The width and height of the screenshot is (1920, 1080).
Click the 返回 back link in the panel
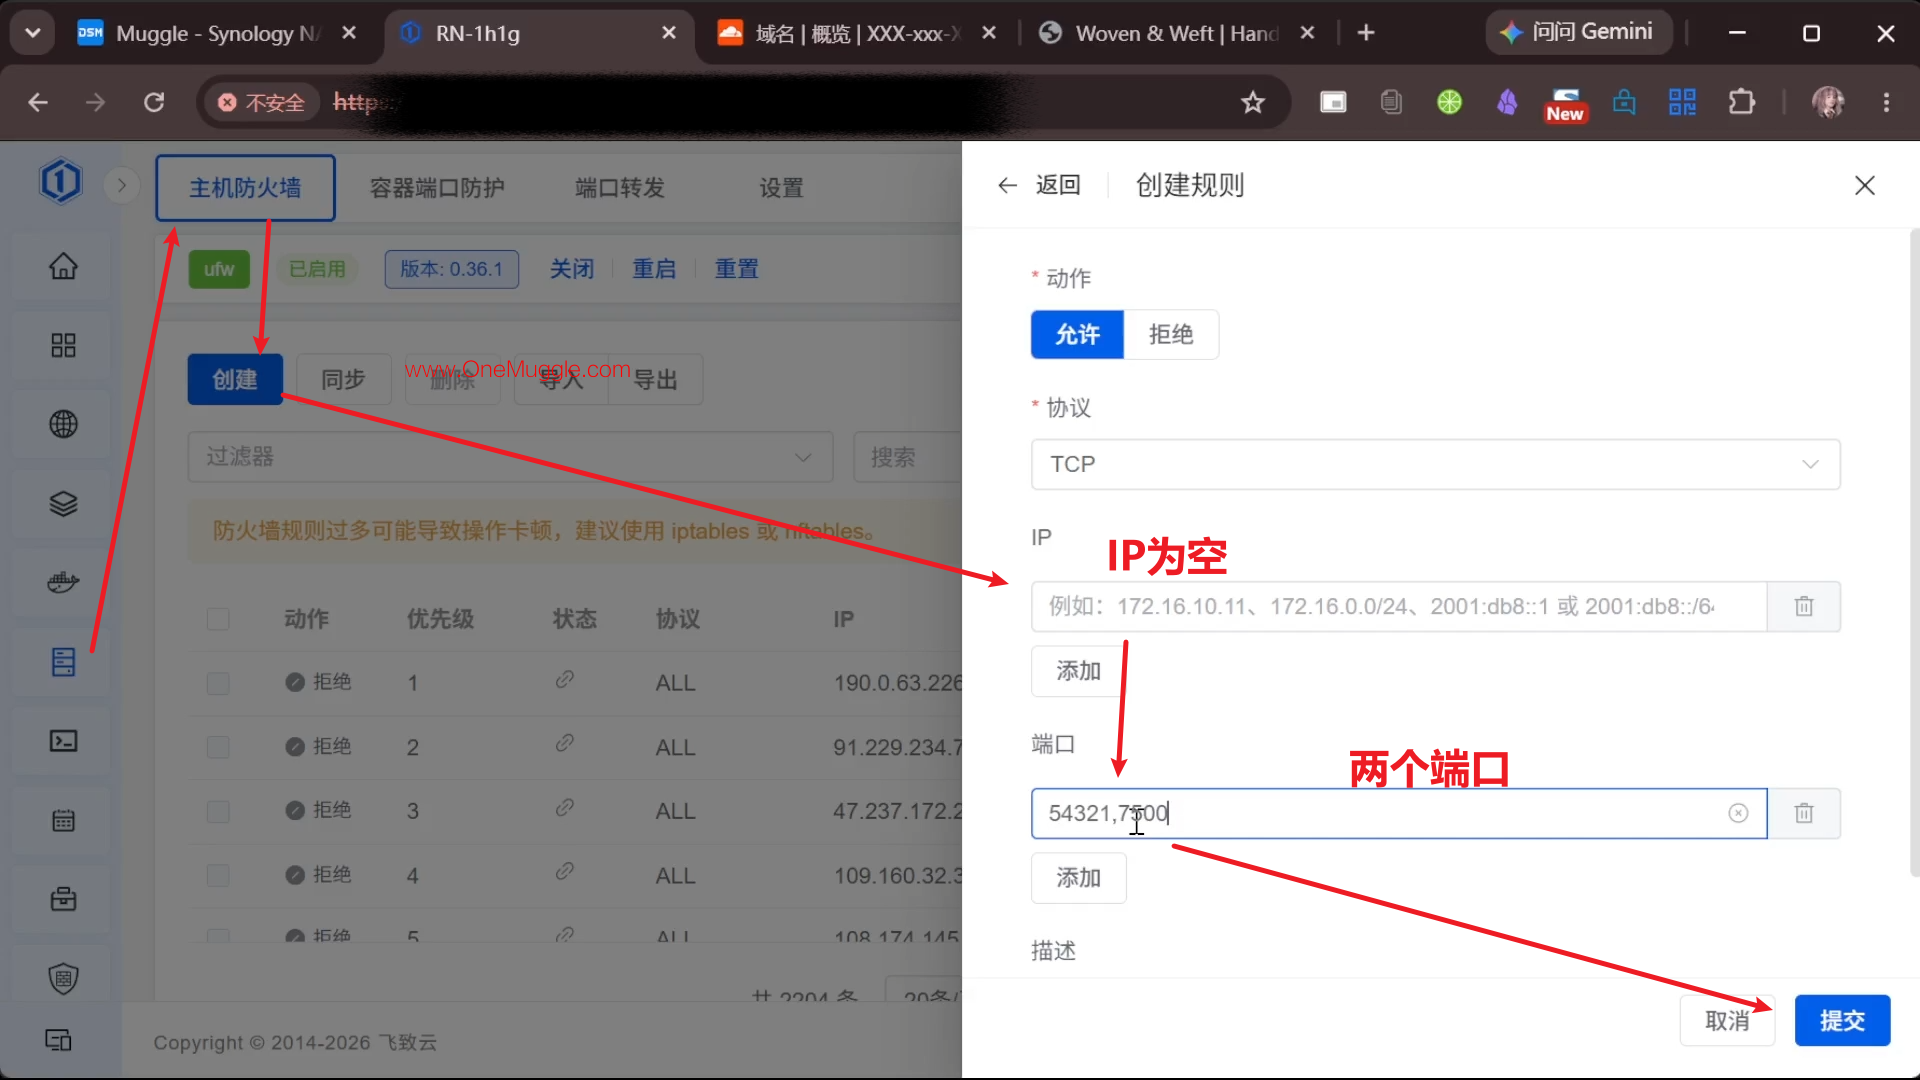point(1039,185)
